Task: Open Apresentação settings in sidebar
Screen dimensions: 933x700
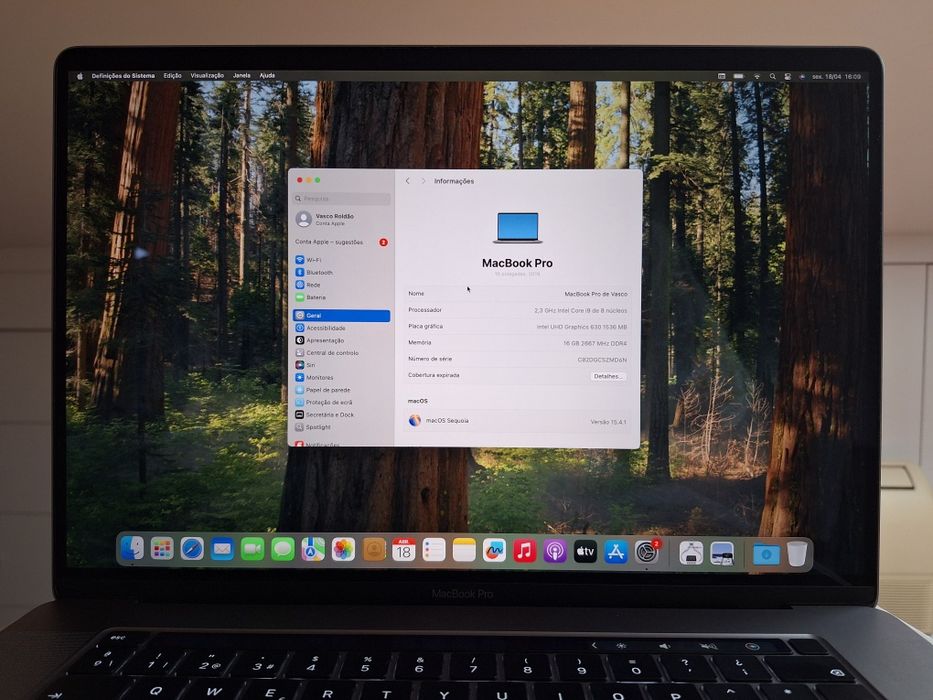Action: pyautogui.click(x=342, y=340)
